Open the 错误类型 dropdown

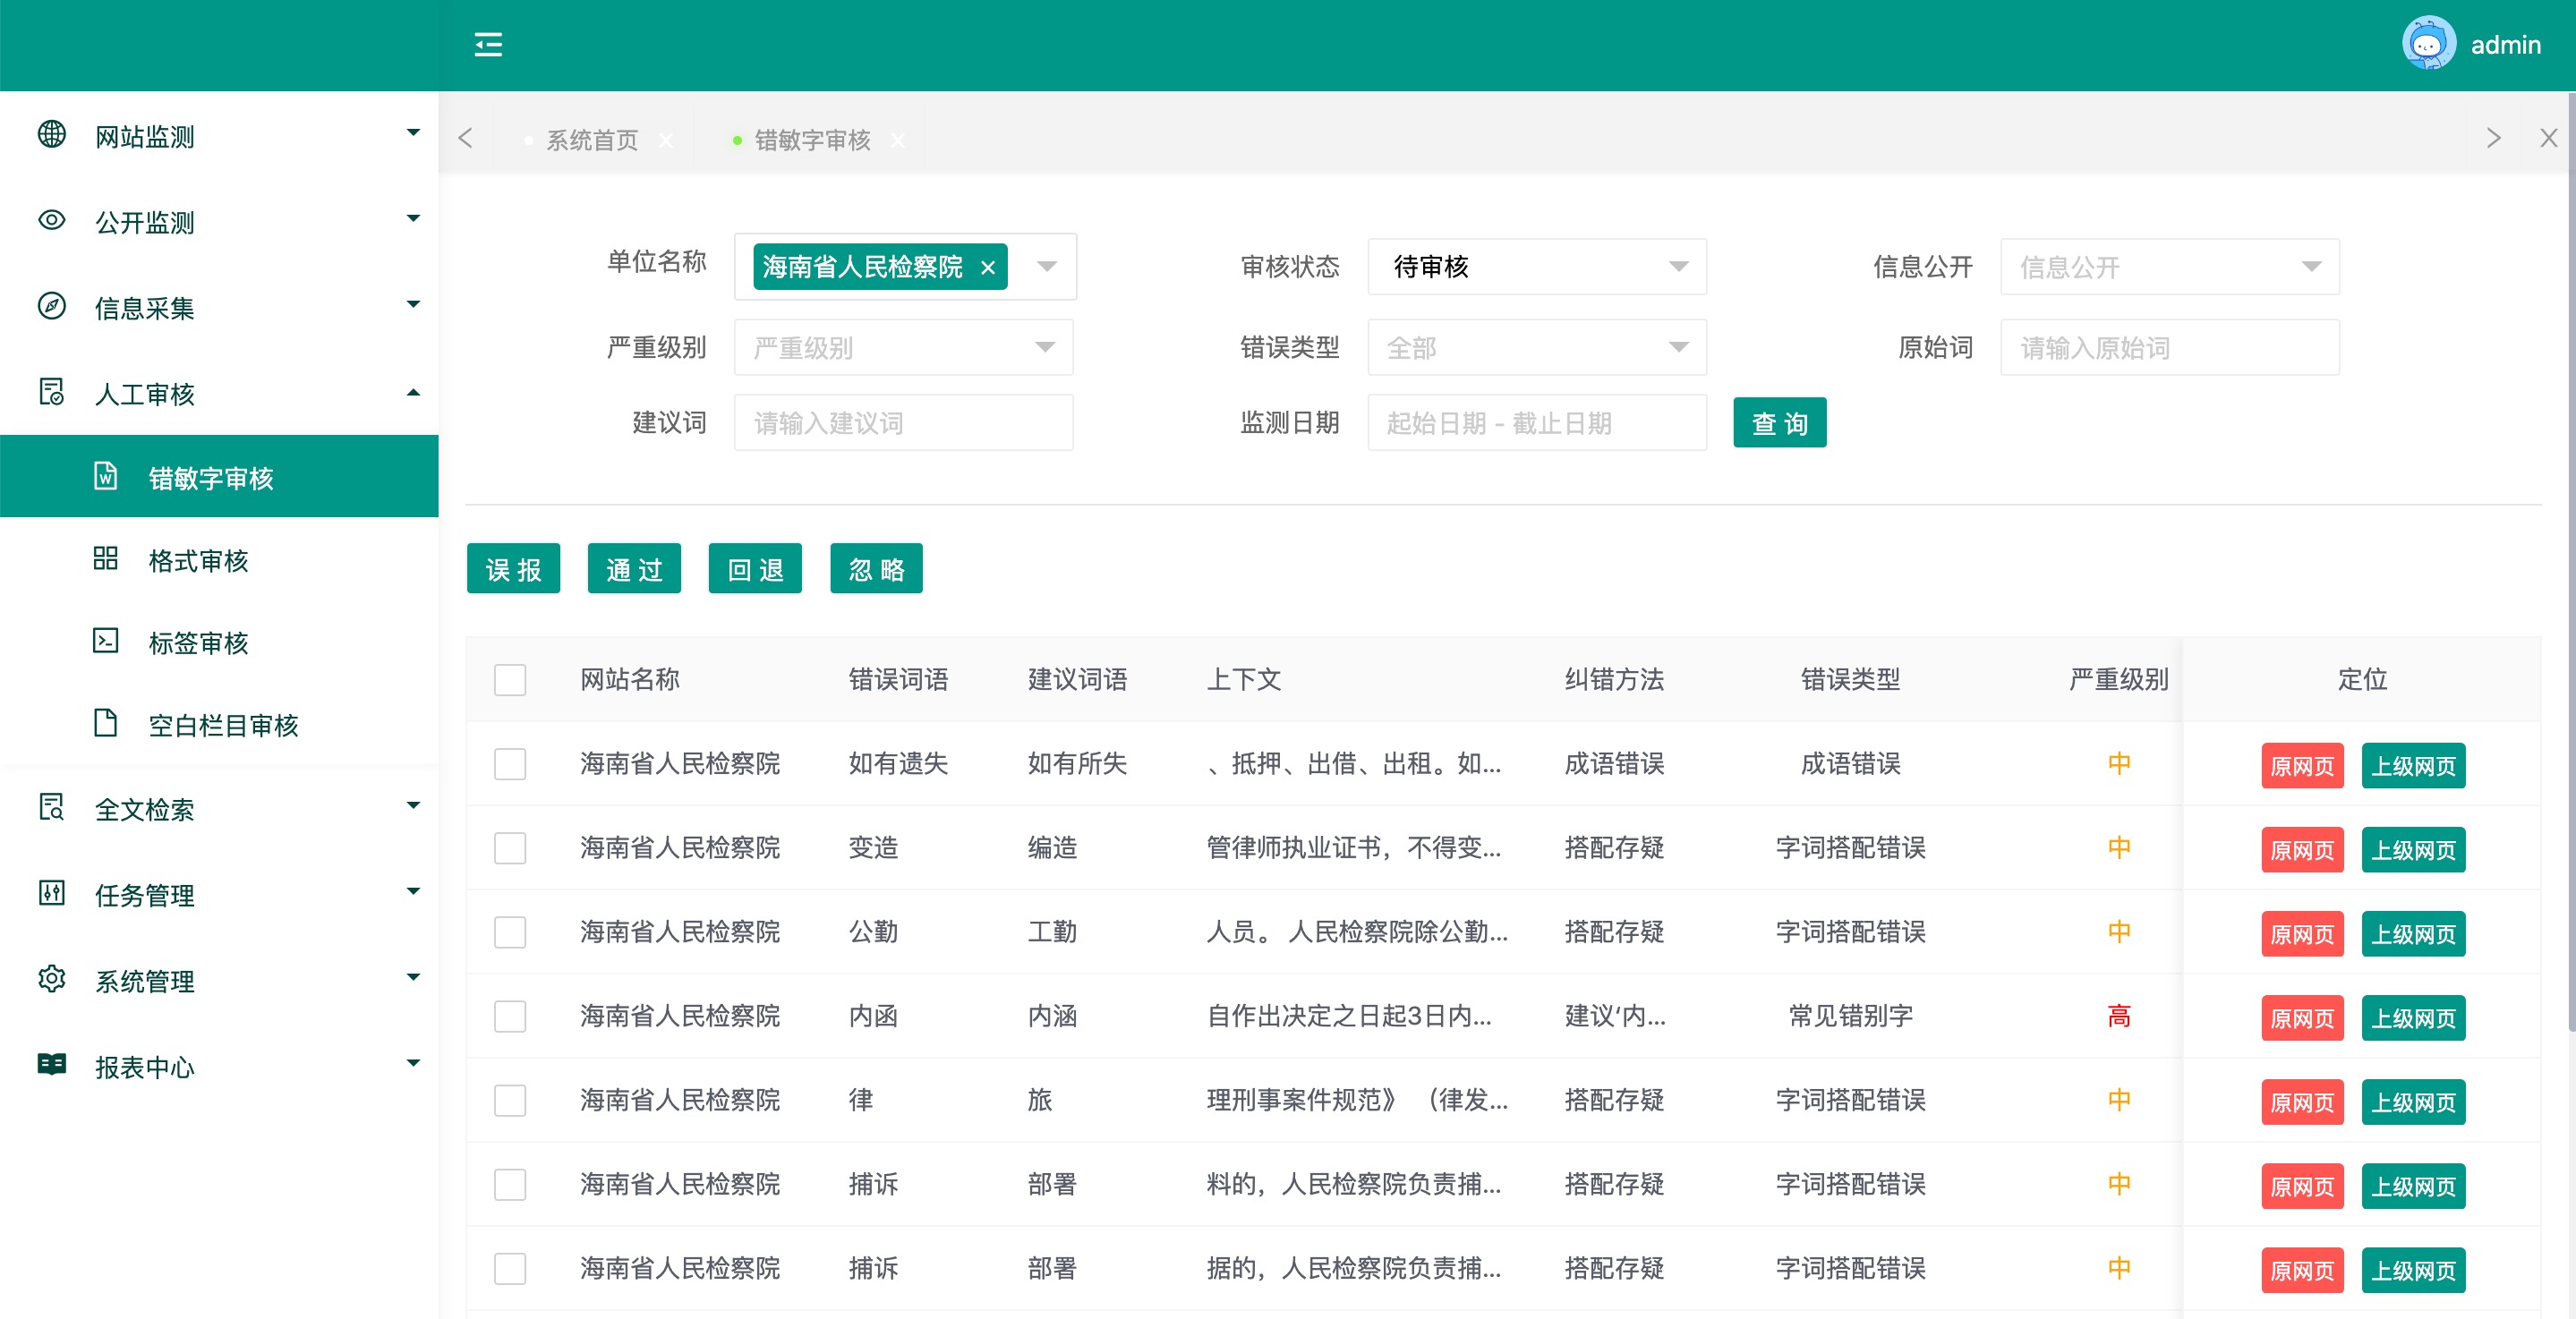point(1537,348)
